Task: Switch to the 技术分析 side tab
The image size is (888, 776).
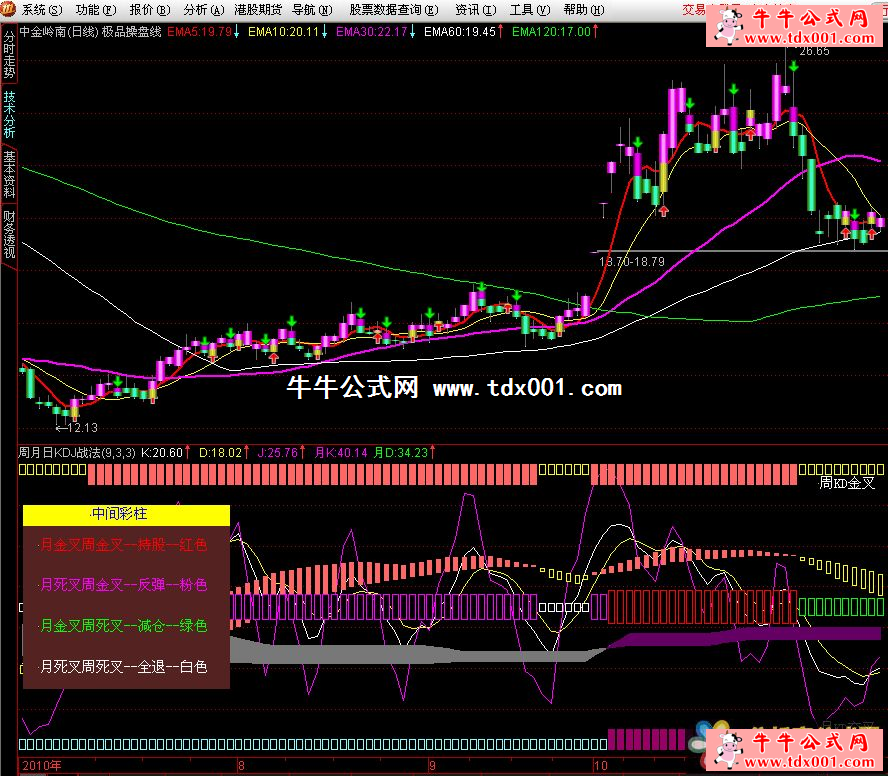Action: [x=9, y=115]
